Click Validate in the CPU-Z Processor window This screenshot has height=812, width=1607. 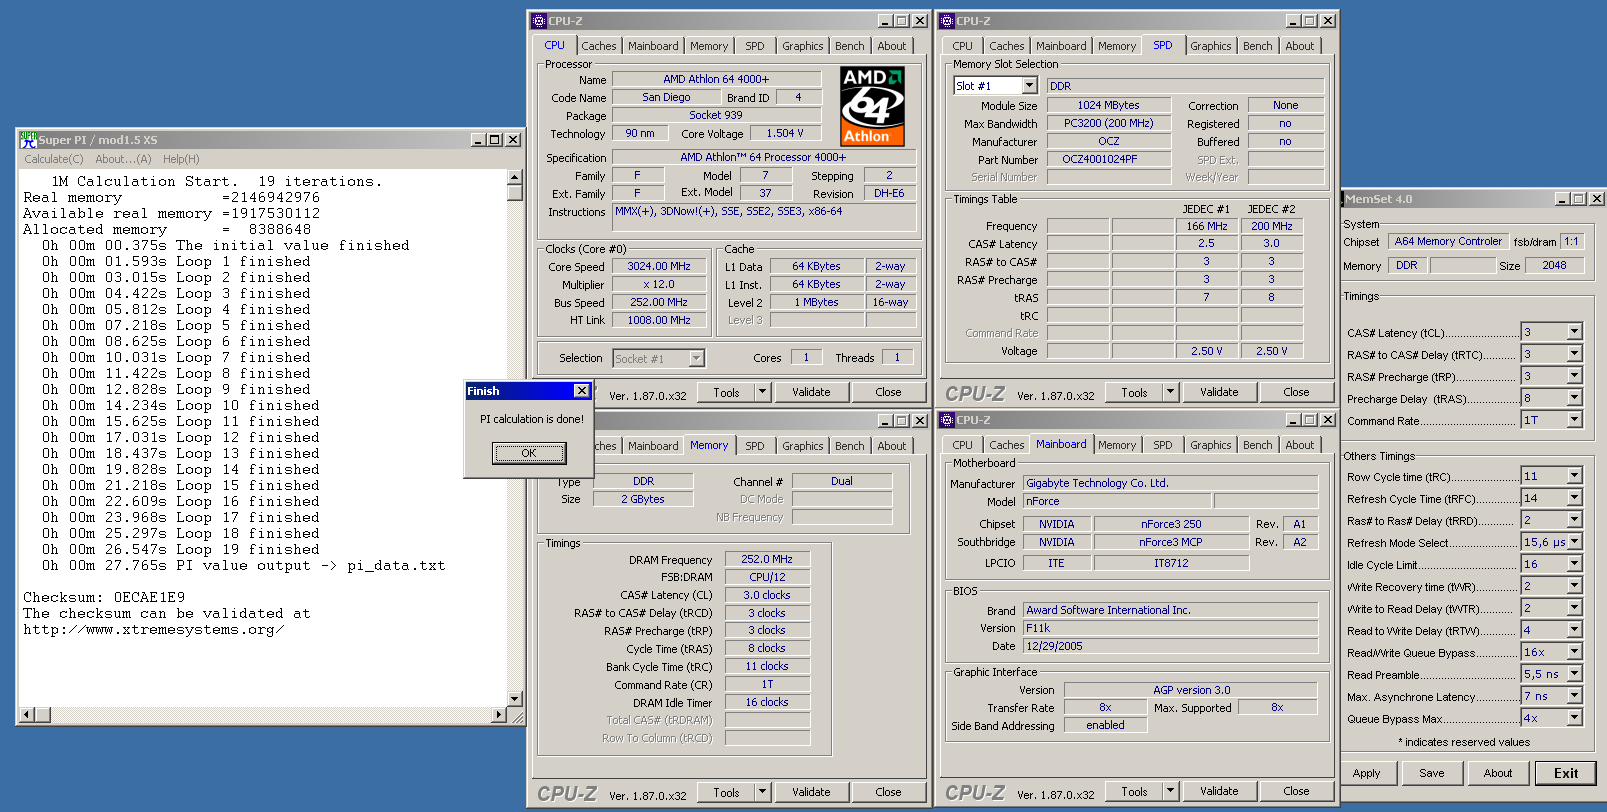tap(811, 393)
